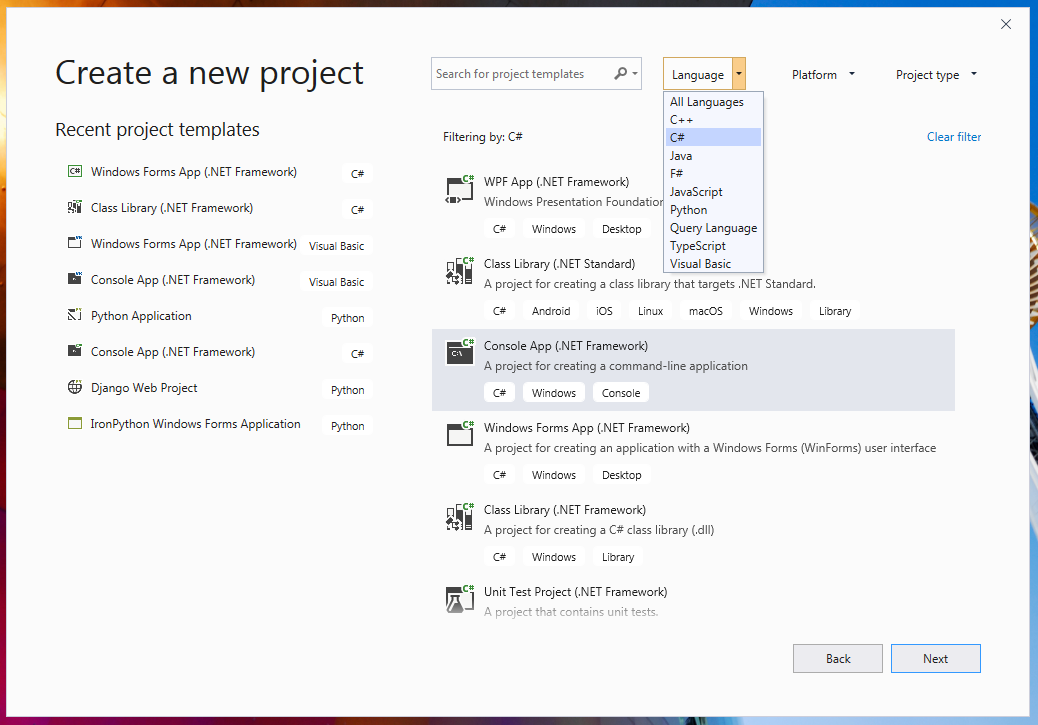
Task: Choose Java from the language list
Action: pyautogui.click(x=713, y=156)
